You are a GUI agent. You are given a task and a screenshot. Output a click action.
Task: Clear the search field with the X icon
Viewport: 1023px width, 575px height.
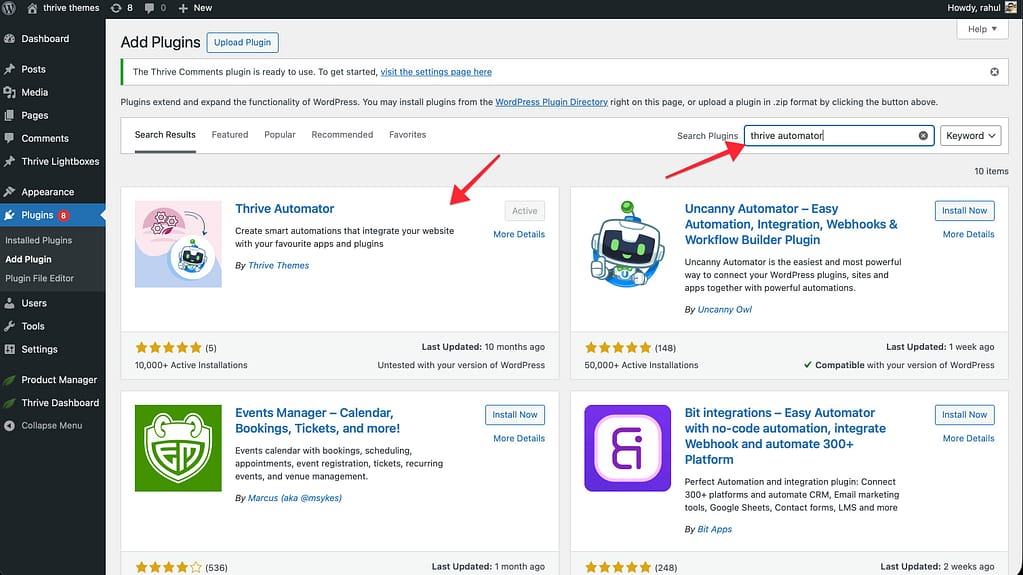923,136
